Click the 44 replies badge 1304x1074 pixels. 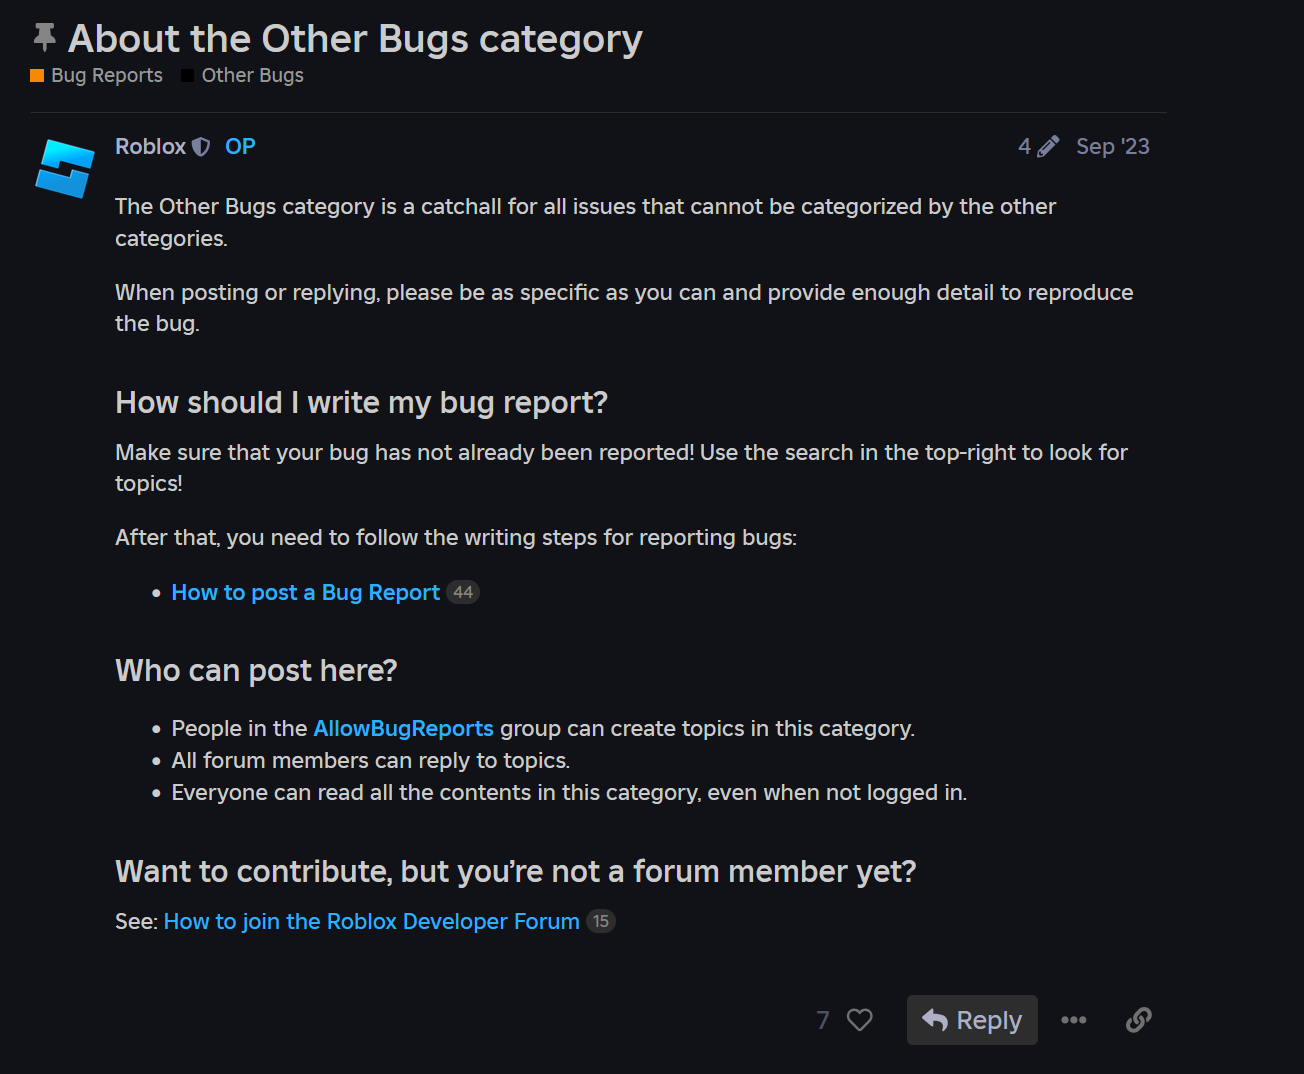tap(463, 592)
